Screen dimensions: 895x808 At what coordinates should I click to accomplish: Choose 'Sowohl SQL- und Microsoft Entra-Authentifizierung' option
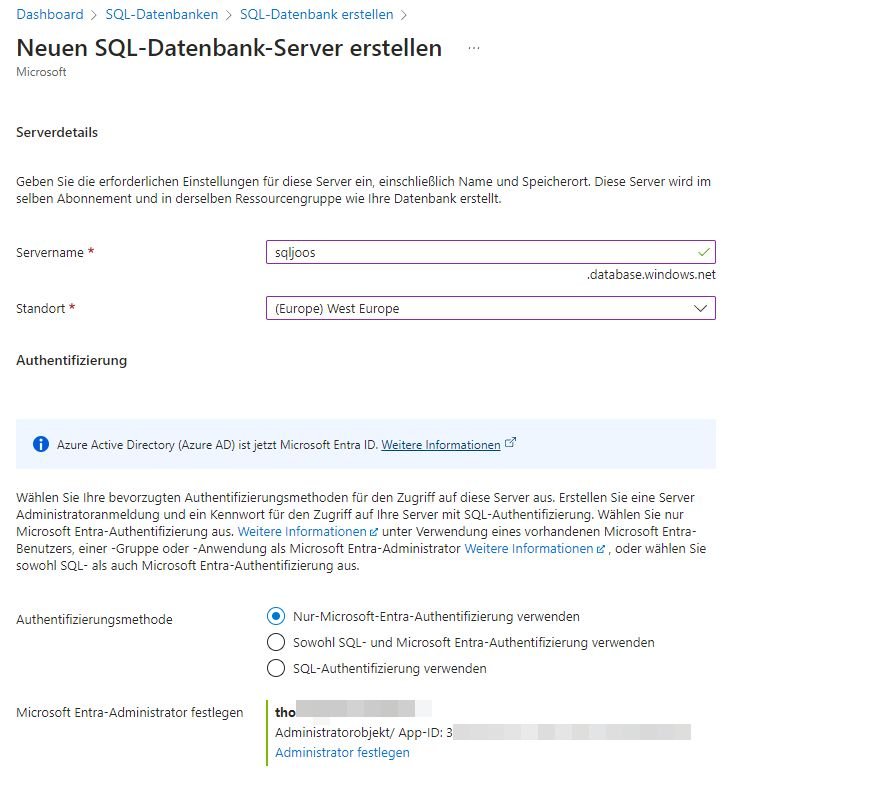[x=276, y=642]
